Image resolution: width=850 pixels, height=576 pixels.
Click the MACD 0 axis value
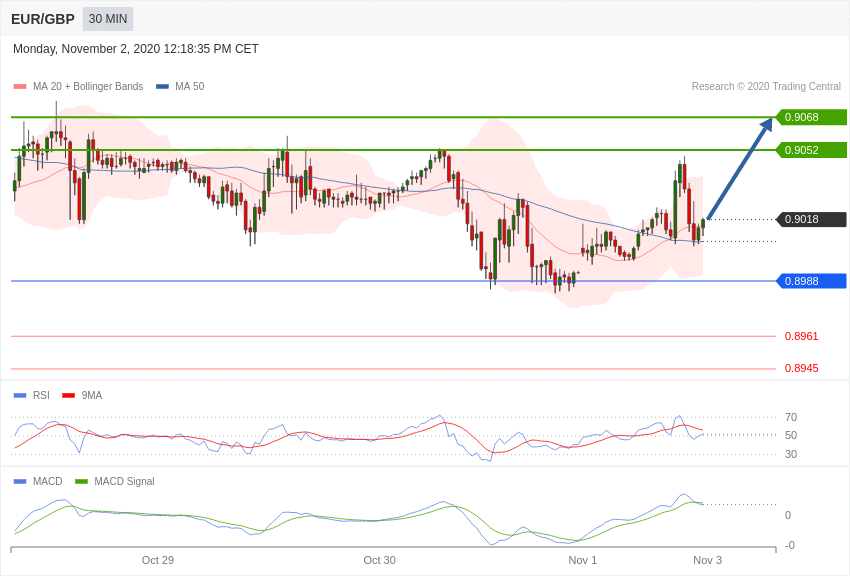[x=788, y=515]
